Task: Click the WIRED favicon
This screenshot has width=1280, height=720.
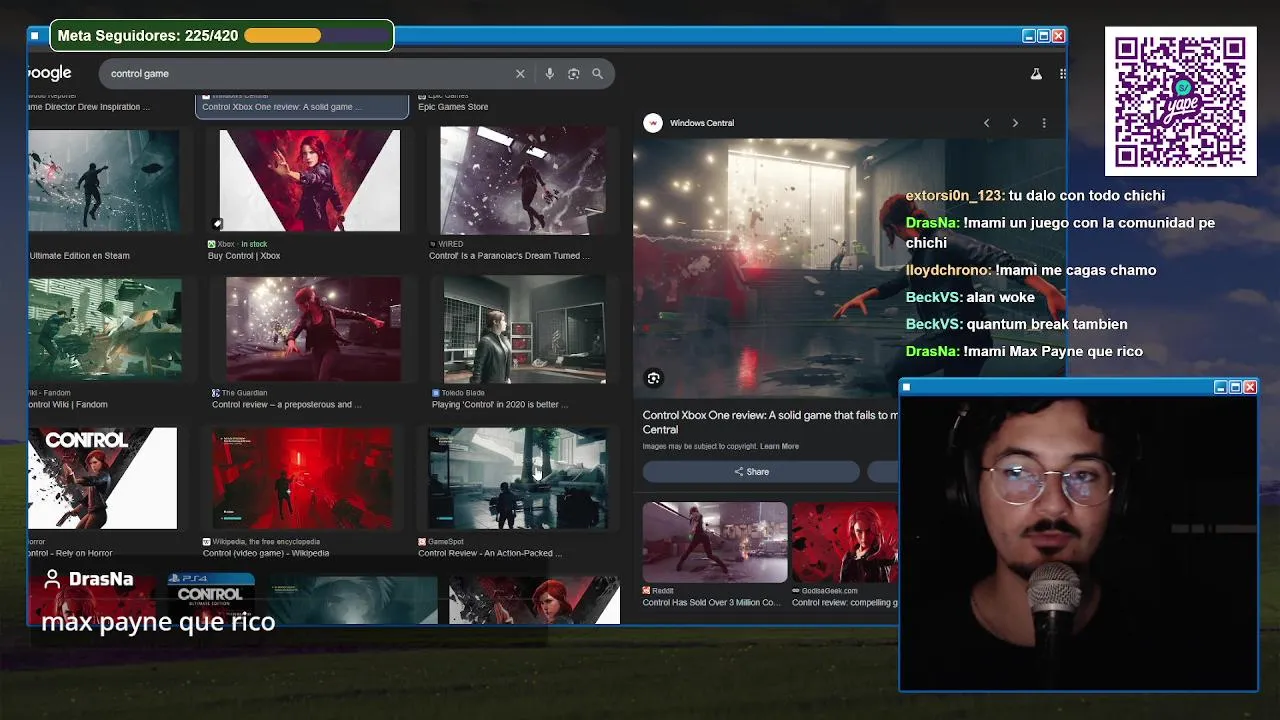Action: [x=432, y=244]
